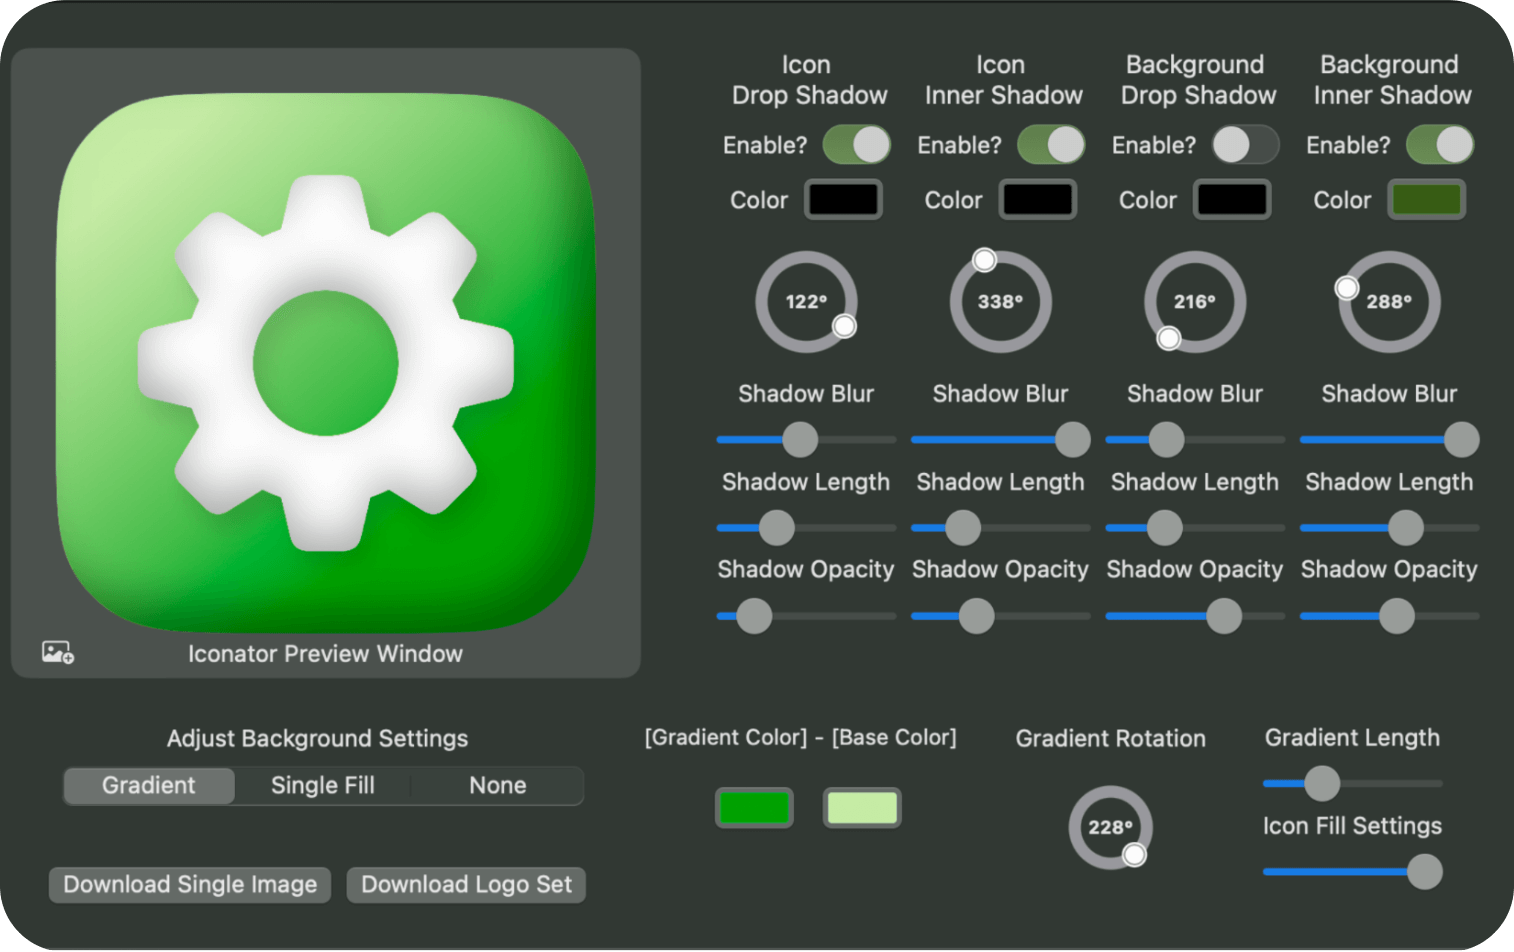Click Background Inner Shadow's Shadow Opacity slider
Viewport: 1514px width, 952px height.
point(1389,616)
